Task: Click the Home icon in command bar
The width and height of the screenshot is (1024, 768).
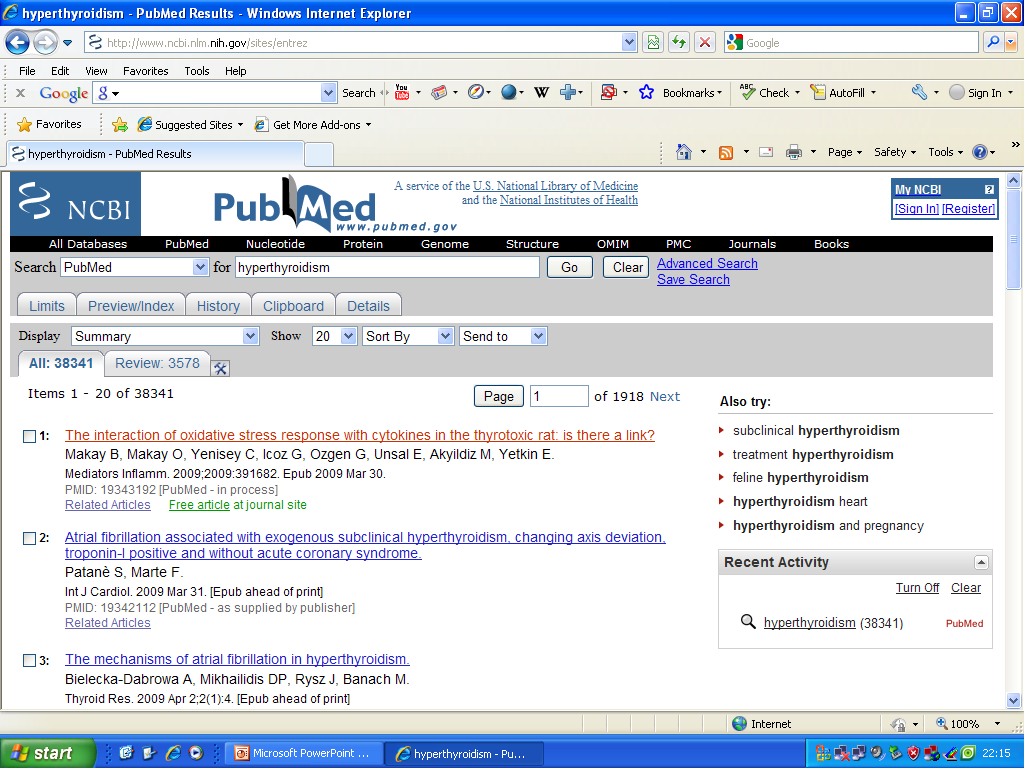Action: (684, 152)
